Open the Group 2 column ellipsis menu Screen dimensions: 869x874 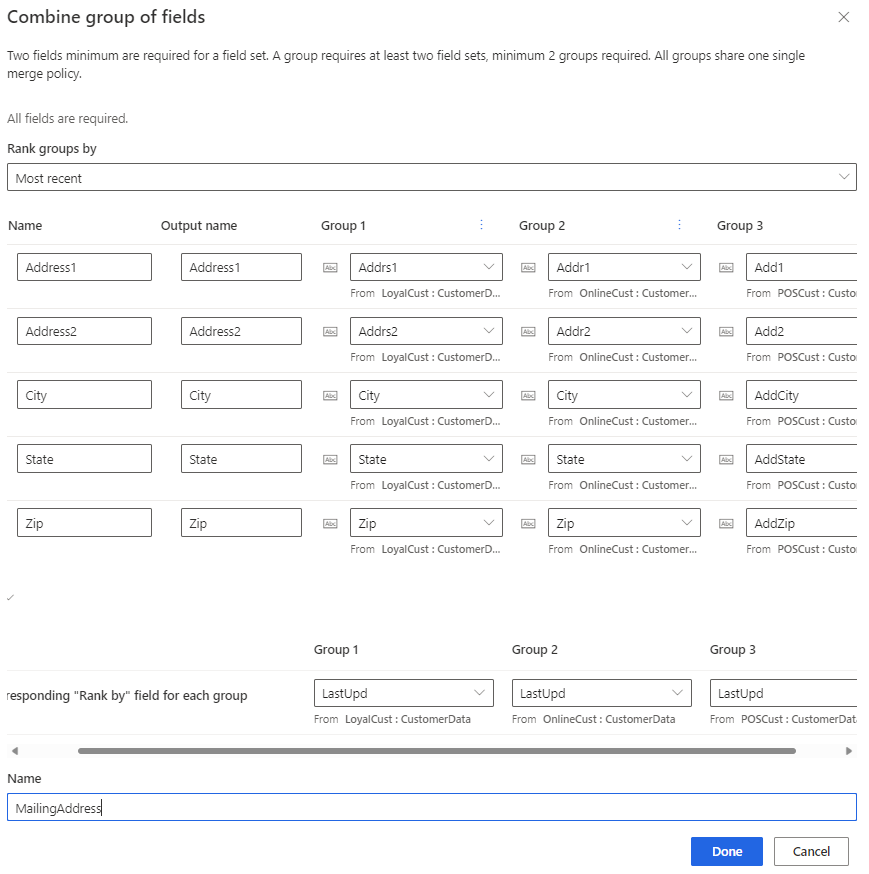click(679, 225)
